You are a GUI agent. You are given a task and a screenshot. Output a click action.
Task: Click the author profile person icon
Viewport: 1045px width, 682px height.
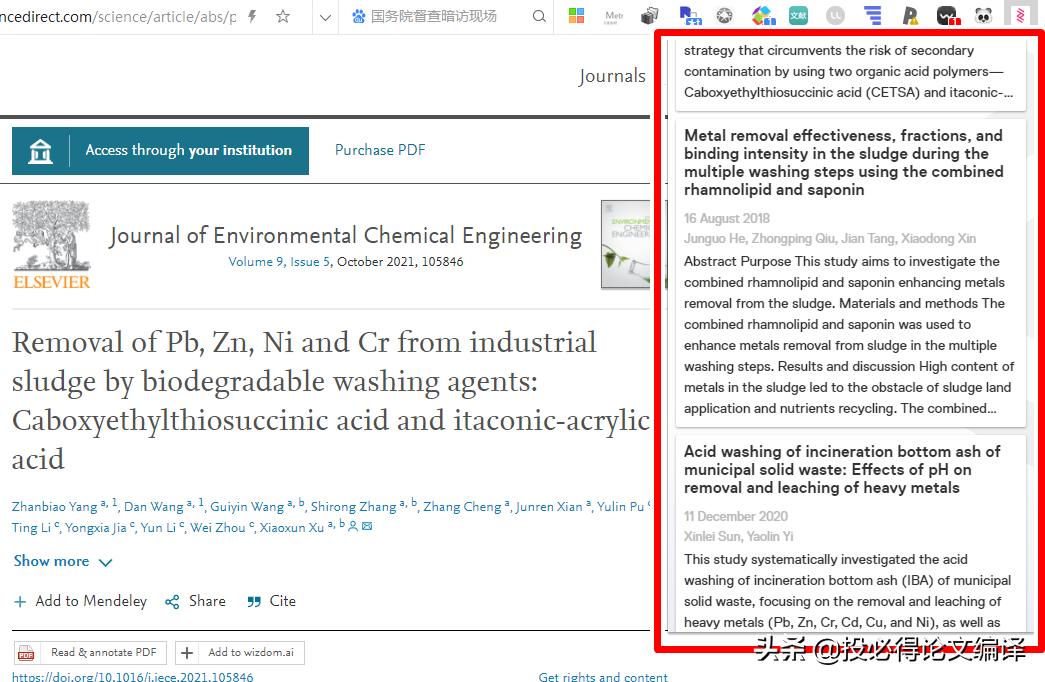[352, 524]
